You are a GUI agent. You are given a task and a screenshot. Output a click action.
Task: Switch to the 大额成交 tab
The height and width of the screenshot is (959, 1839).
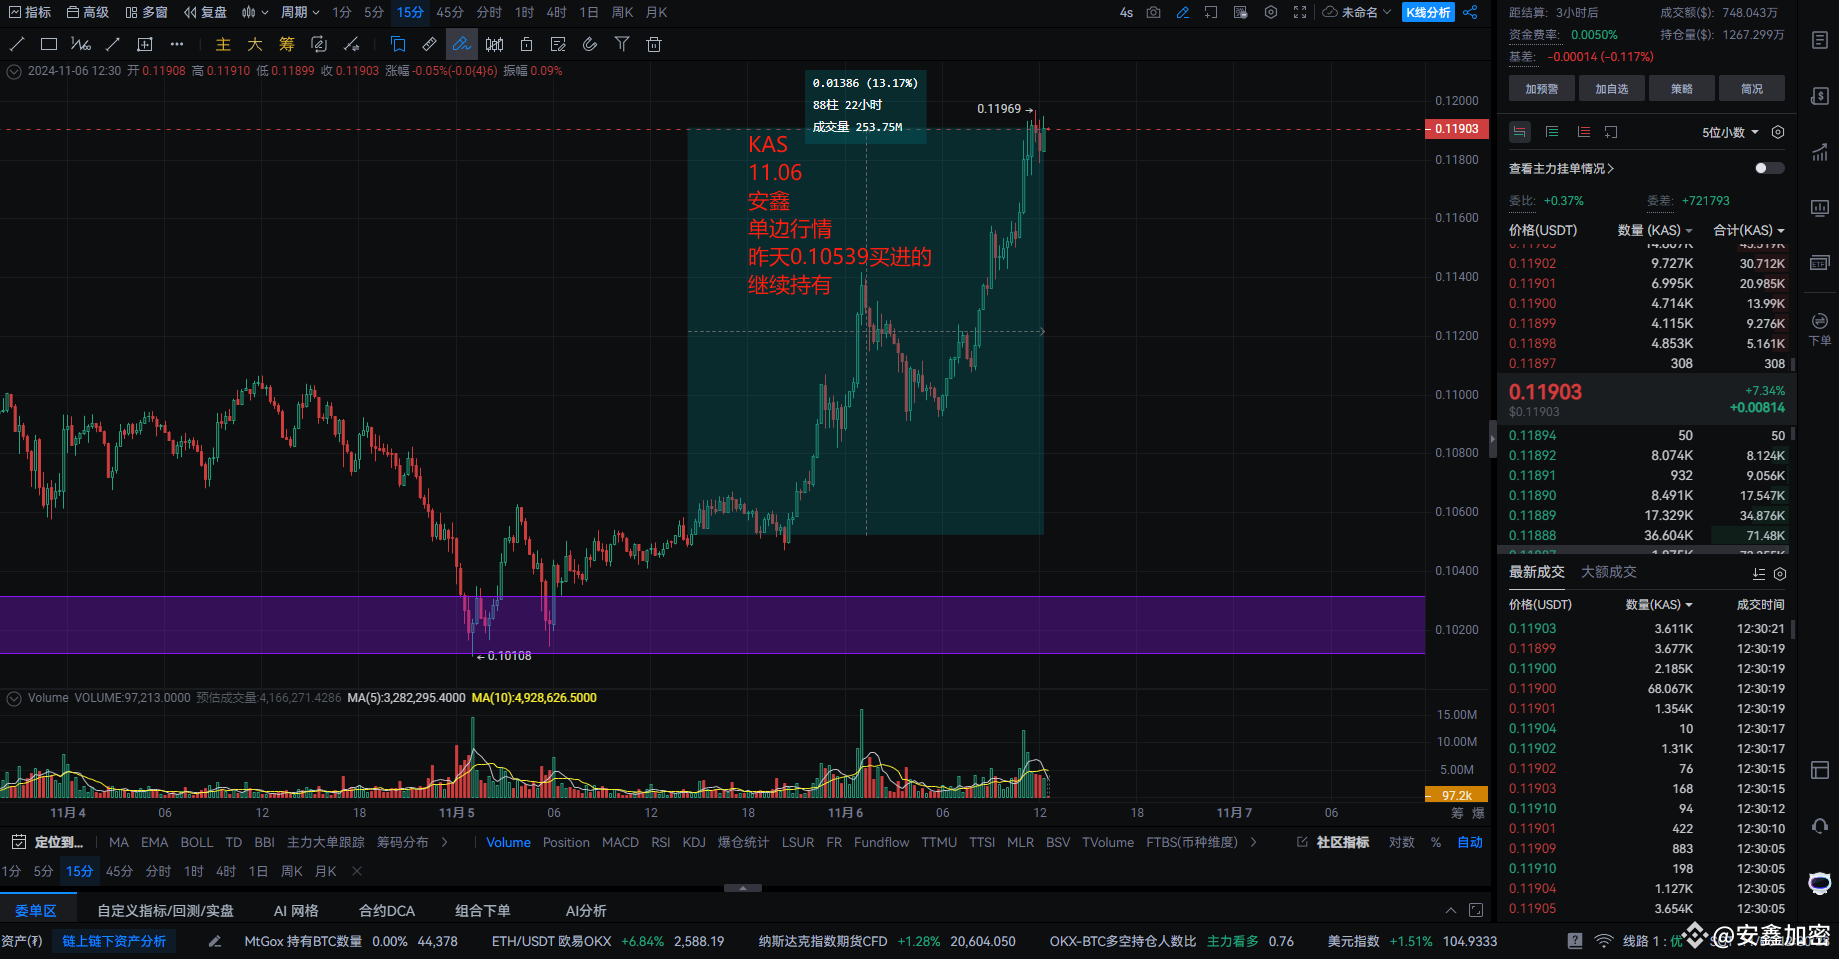[1608, 571]
